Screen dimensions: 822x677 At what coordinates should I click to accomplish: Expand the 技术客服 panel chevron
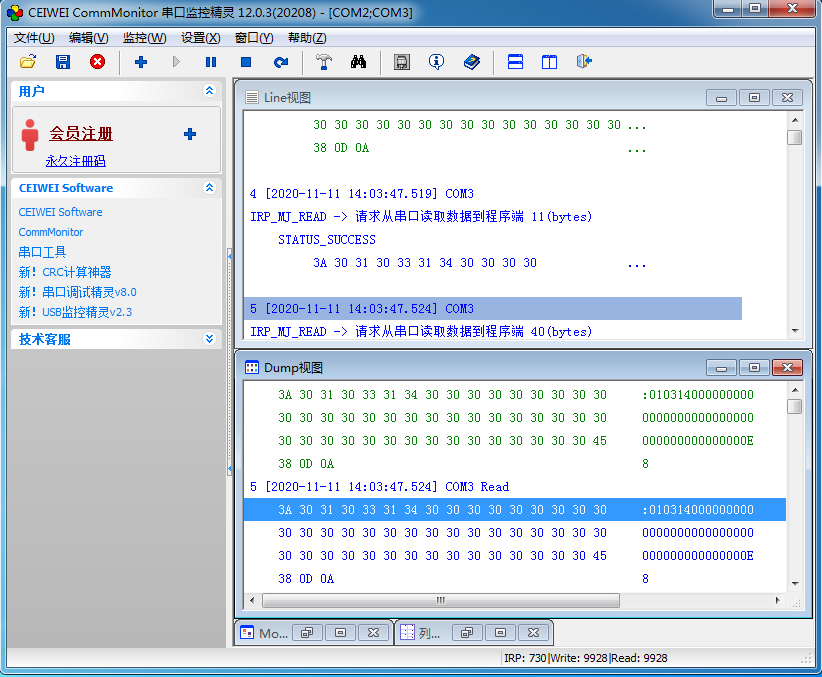tap(209, 339)
